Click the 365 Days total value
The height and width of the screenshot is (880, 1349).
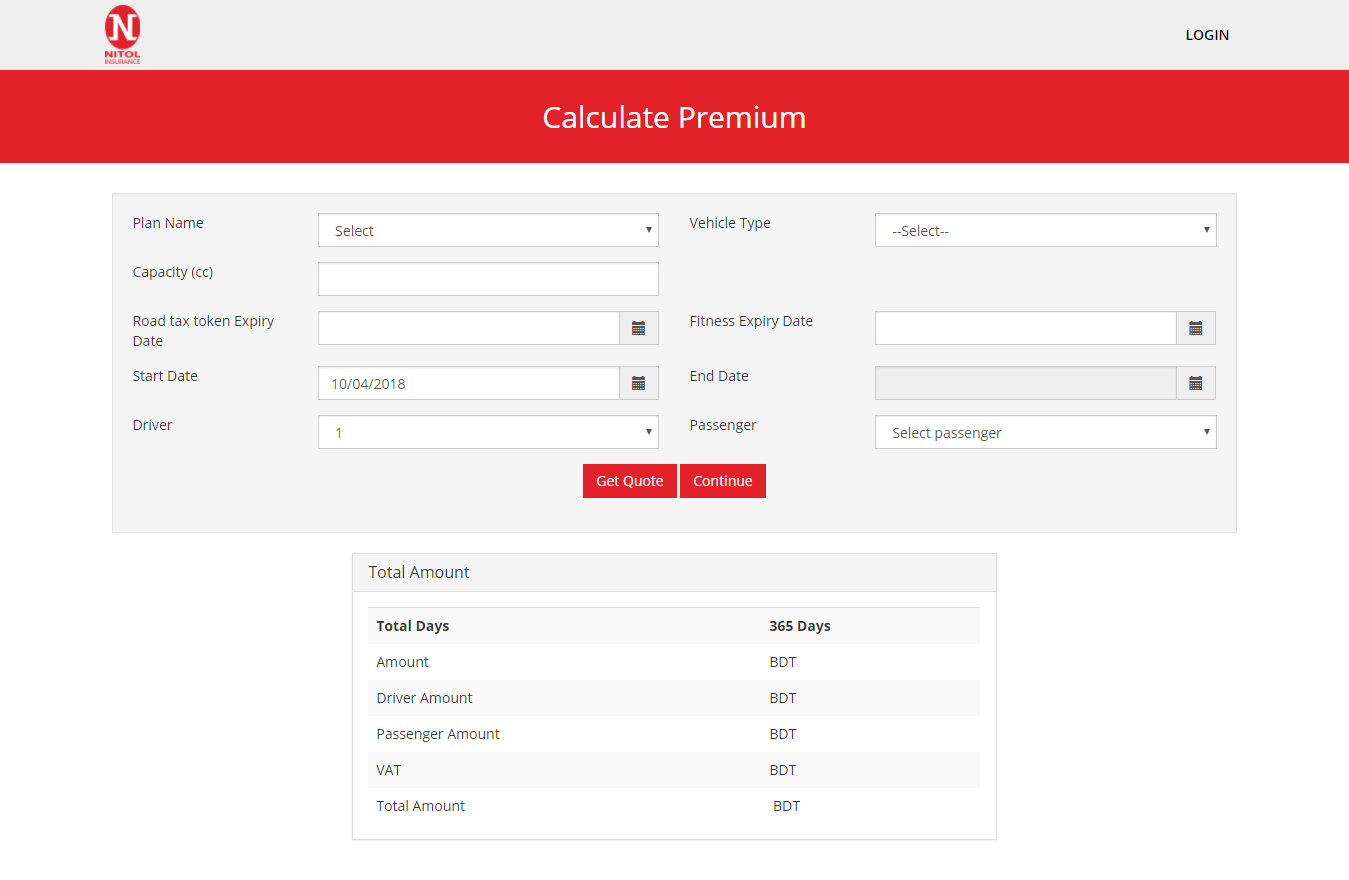point(800,626)
